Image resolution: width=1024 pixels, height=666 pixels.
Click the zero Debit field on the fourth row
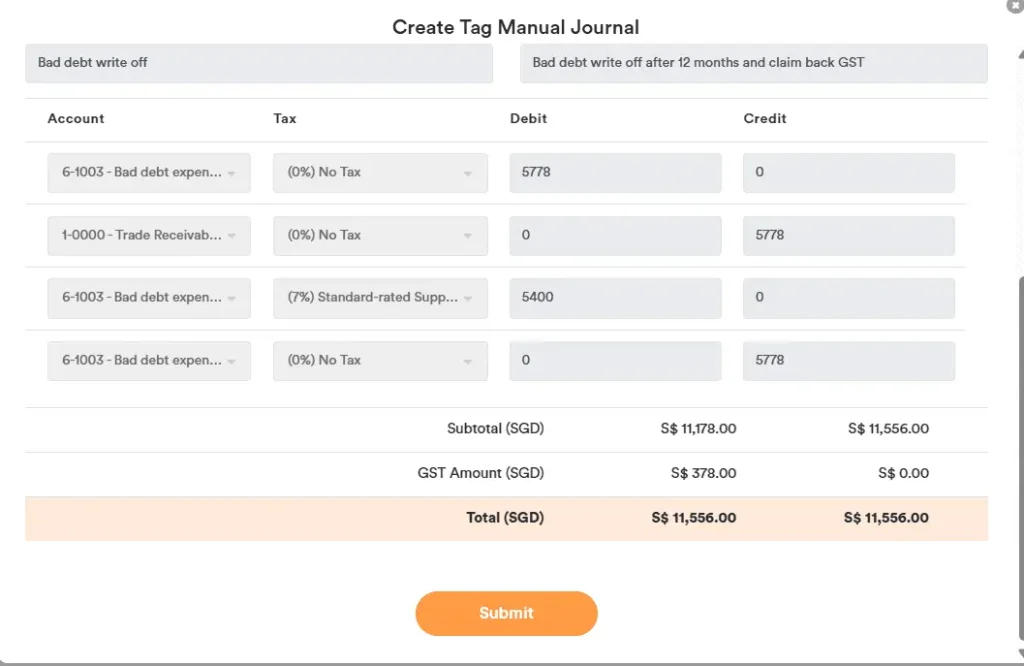(x=615, y=360)
